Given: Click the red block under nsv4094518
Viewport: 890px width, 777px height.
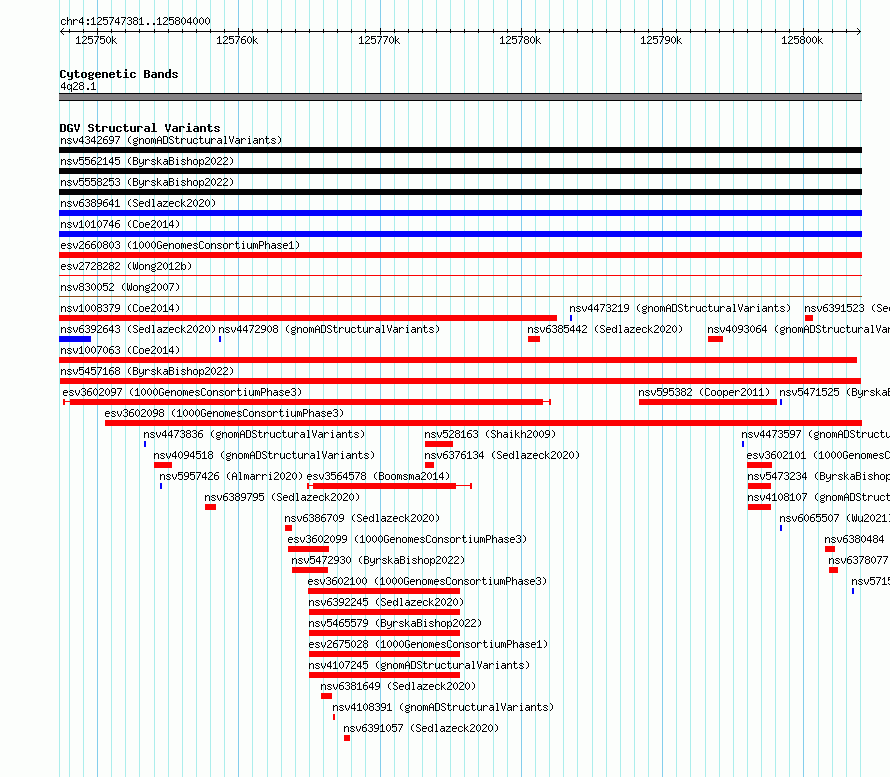Looking at the screenshot, I should coord(163,465).
